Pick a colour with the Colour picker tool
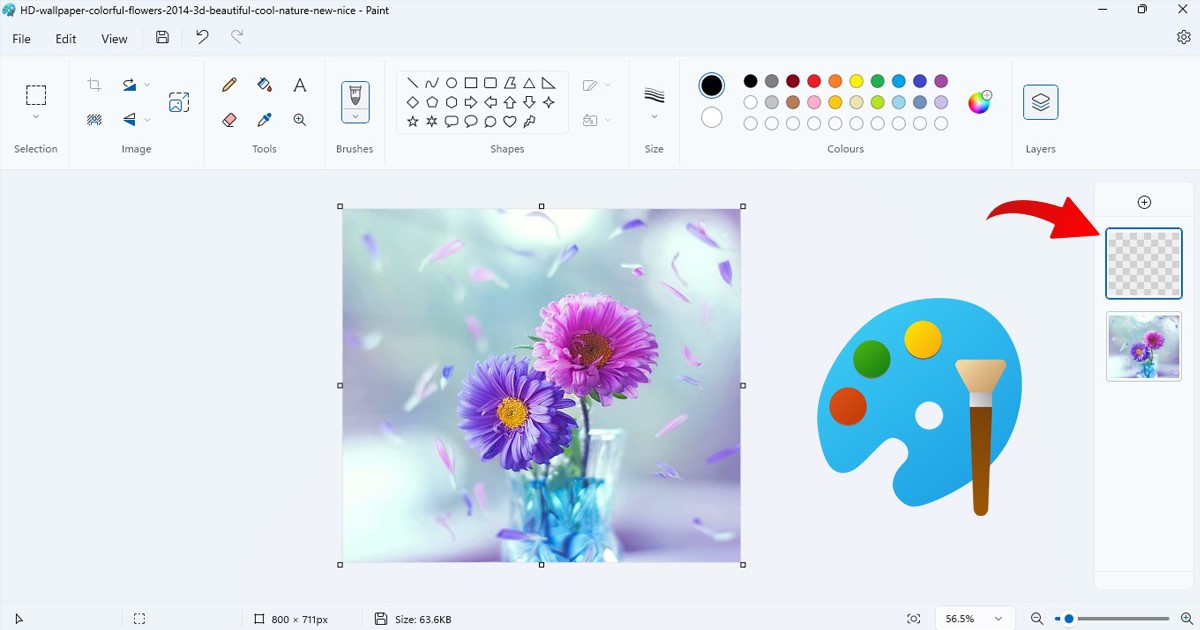This screenshot has height=630, width=1200. (x=264, y=119)
